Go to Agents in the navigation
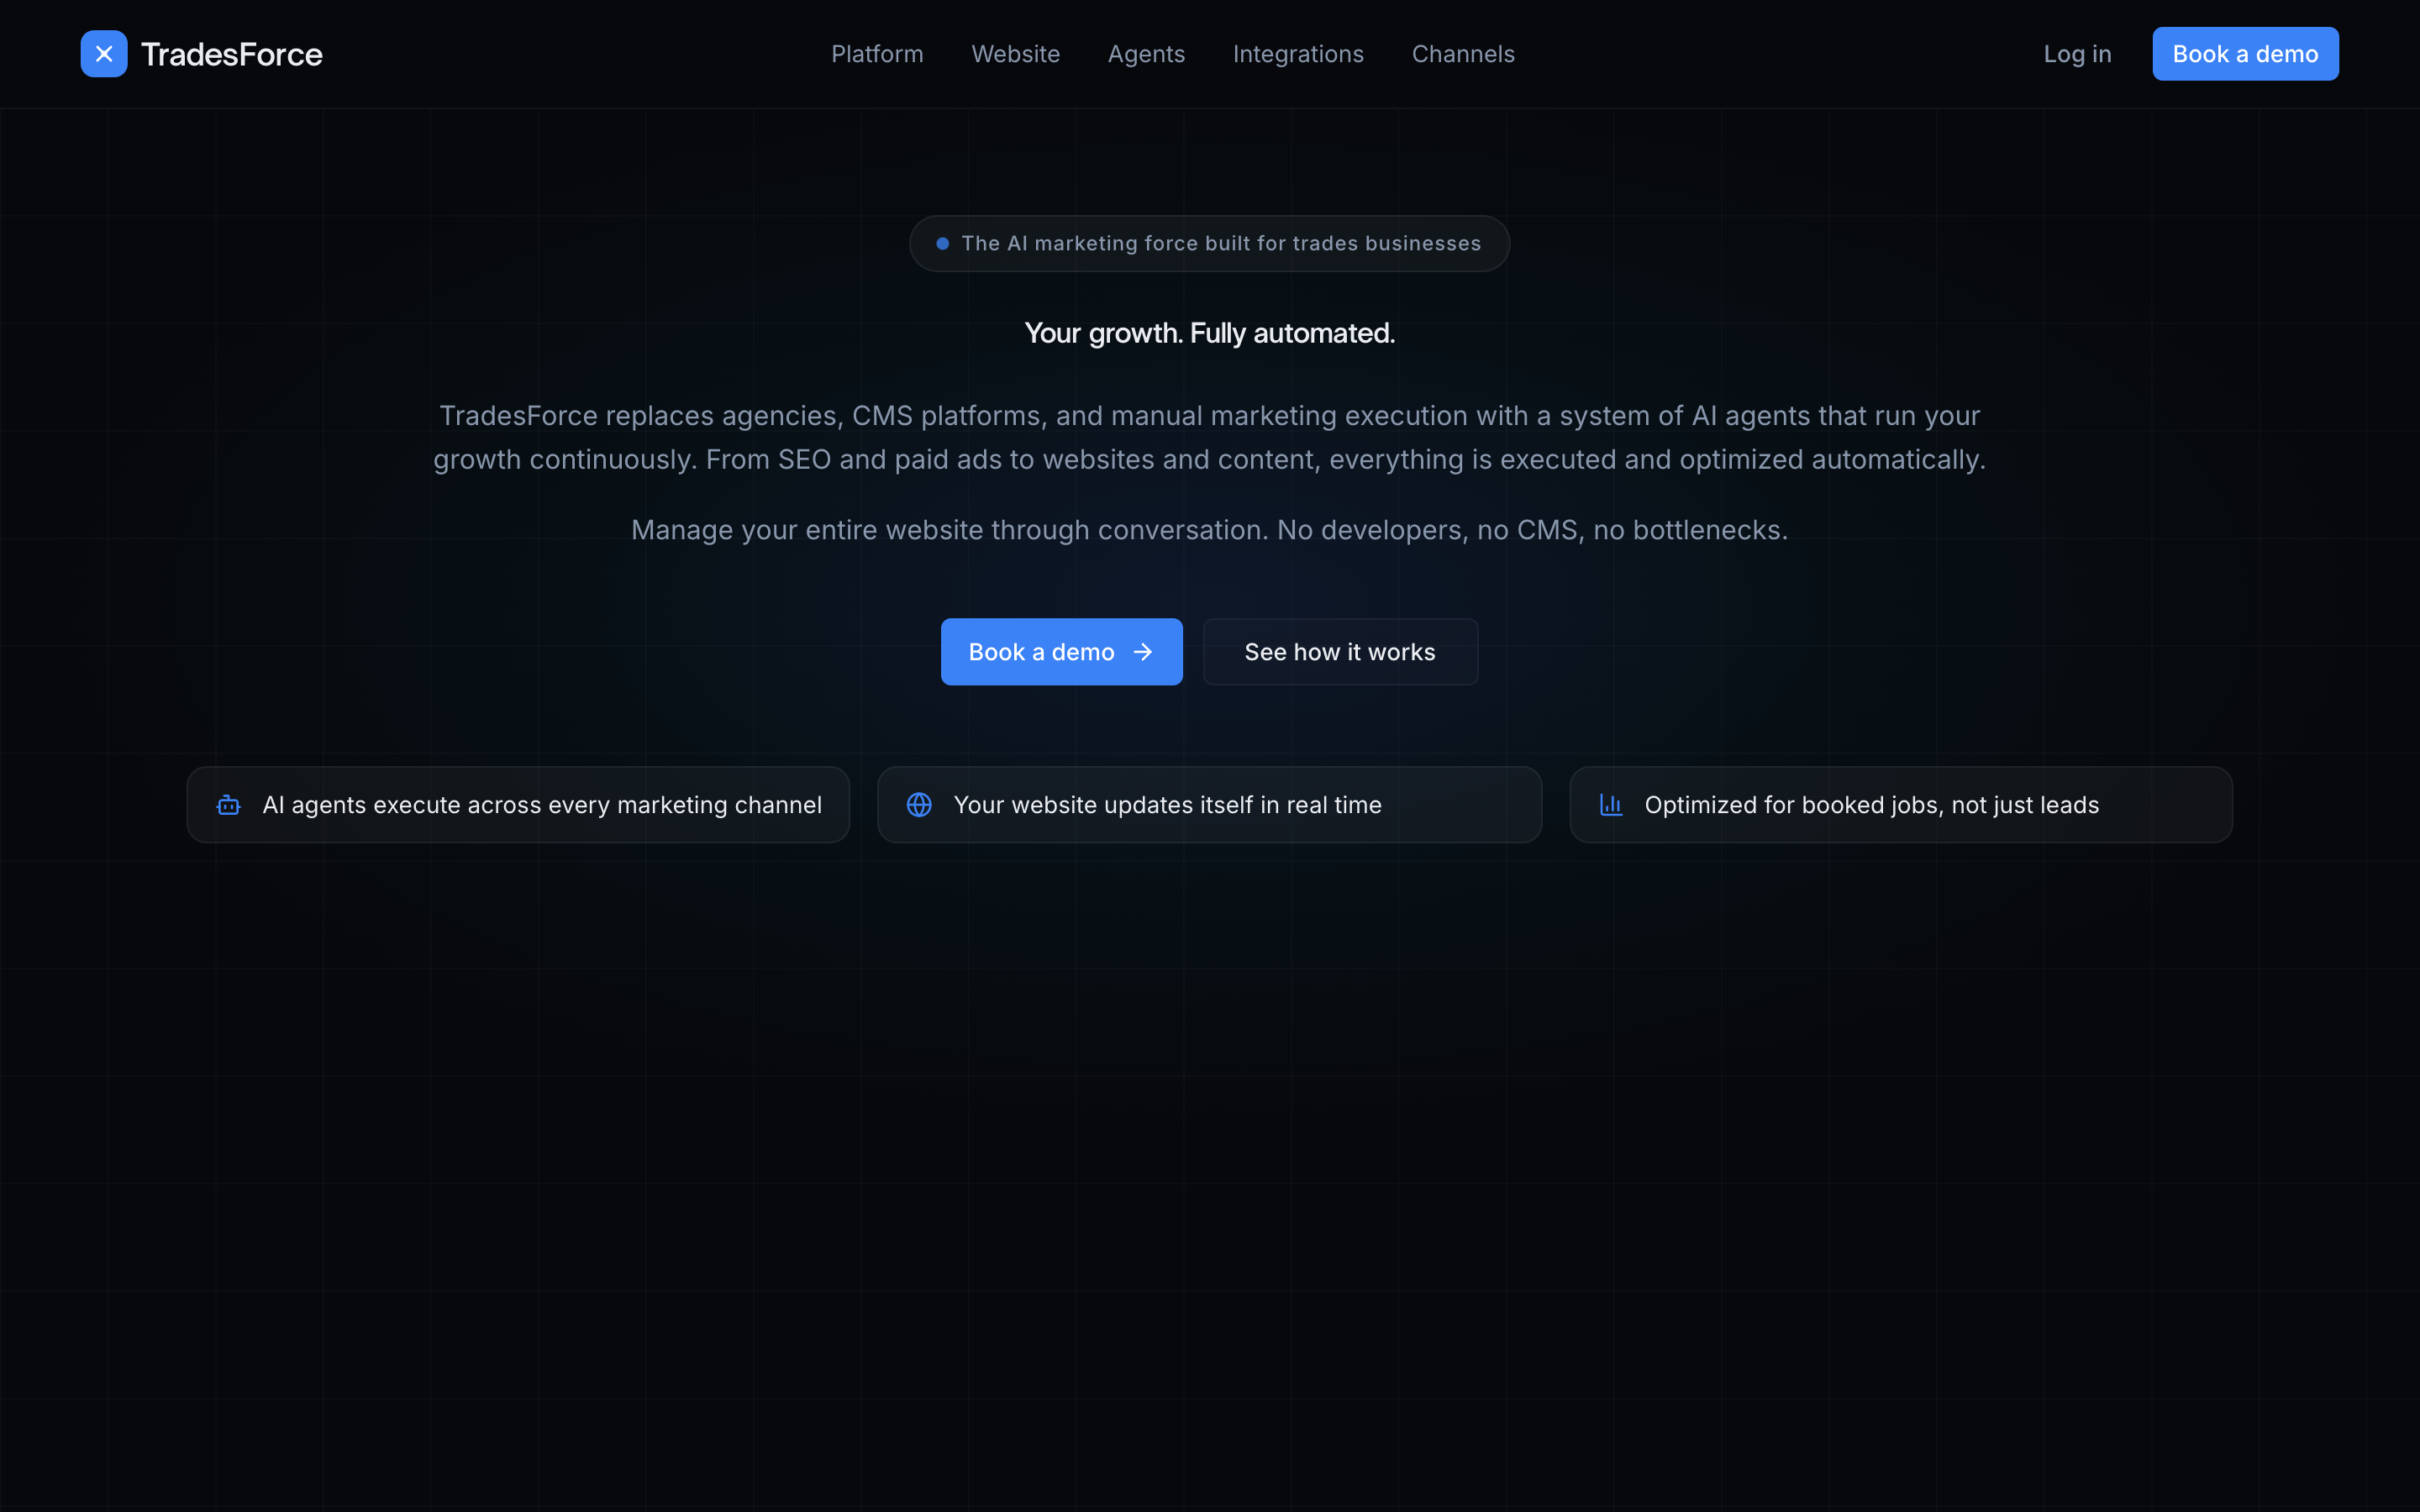2420x1512 pixels. tap(1146, 54)
